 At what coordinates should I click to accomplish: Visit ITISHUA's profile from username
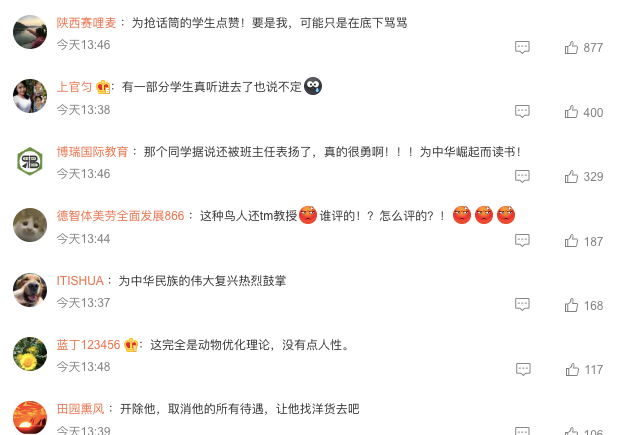click(80, 281)
